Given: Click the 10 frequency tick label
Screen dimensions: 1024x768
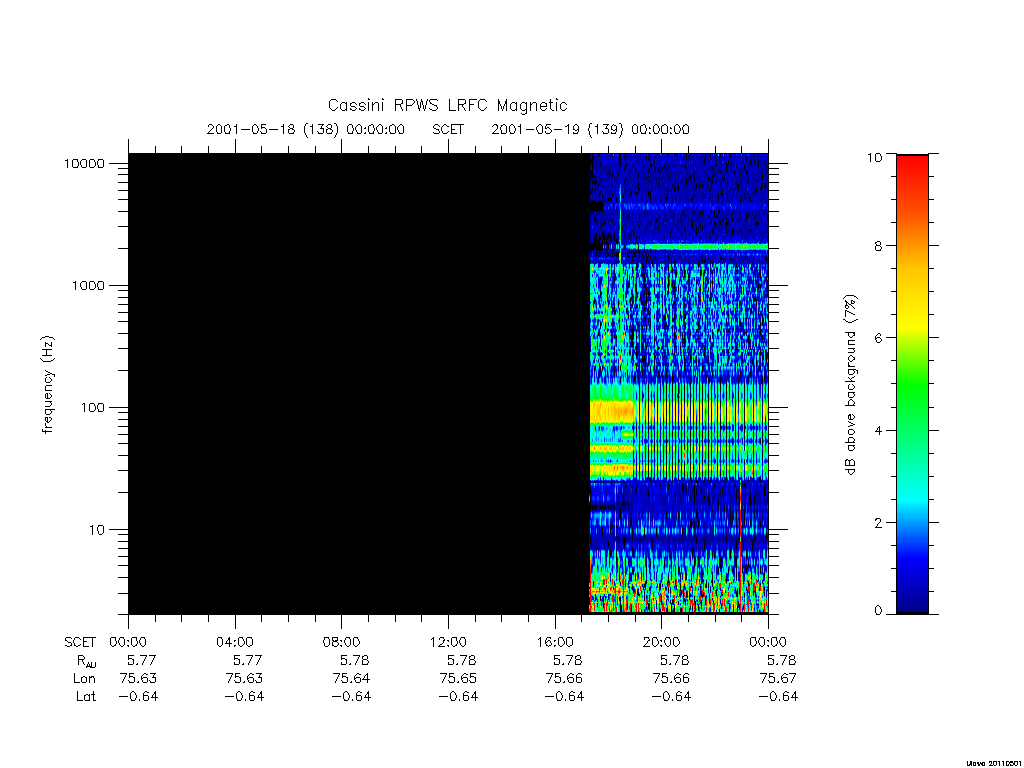Looking at the screenshot, I should coord(97,530).
